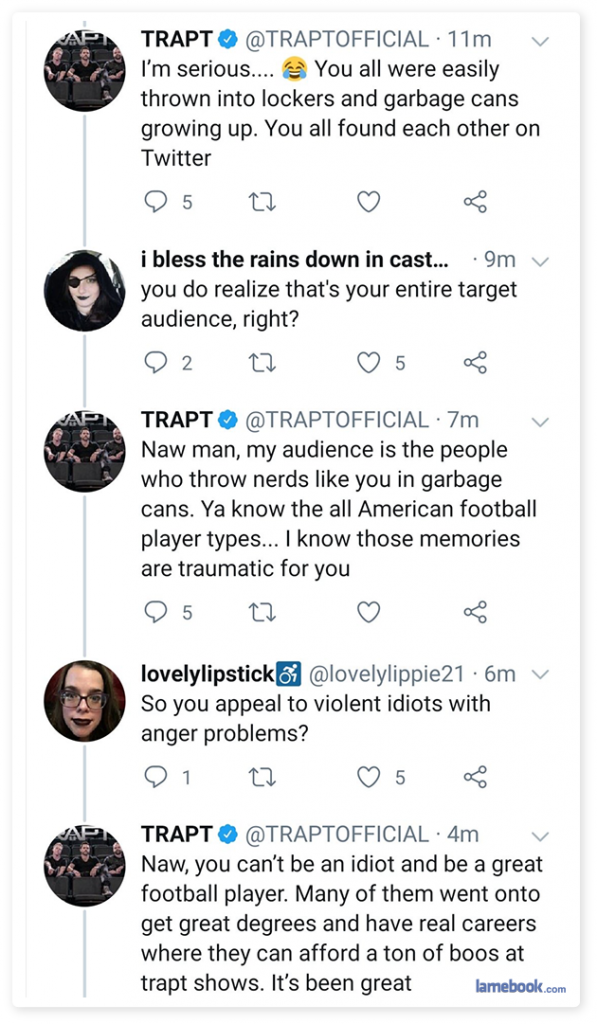Share the first TRAPT tweet
The image size is (597, 1024).
coord(476,202)
